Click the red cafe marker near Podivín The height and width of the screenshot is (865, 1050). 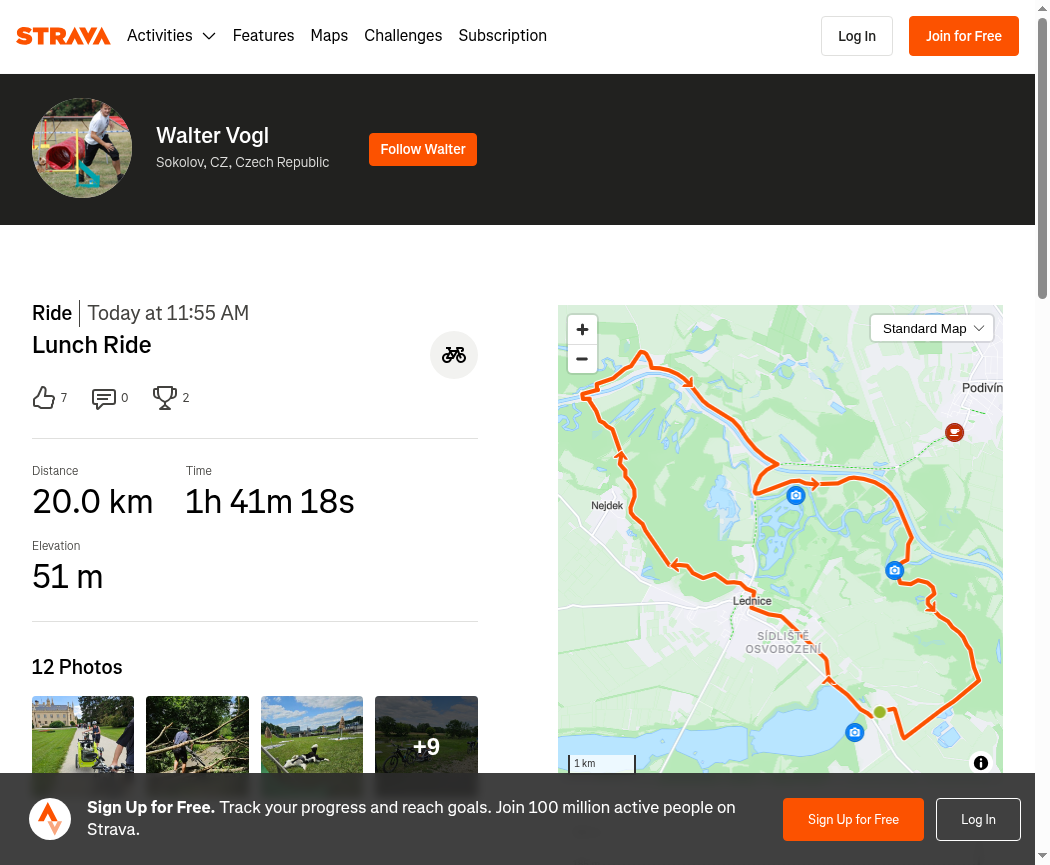pos(954,432)
